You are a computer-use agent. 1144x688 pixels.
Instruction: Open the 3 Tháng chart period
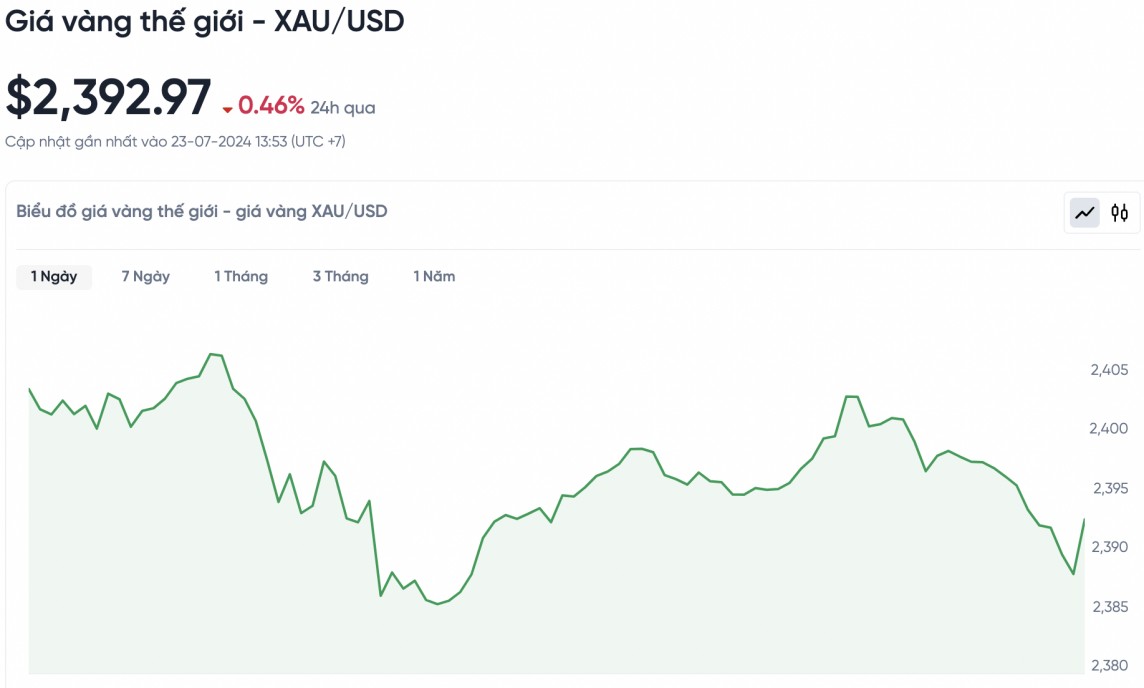(340, 277)
